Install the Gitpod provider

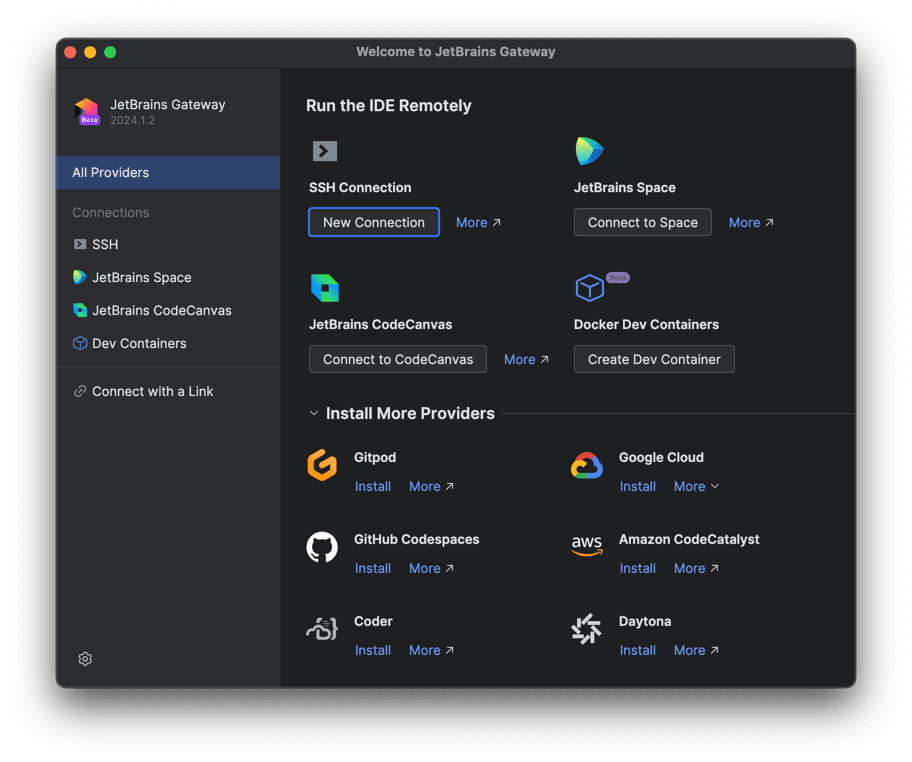[373, 486]
